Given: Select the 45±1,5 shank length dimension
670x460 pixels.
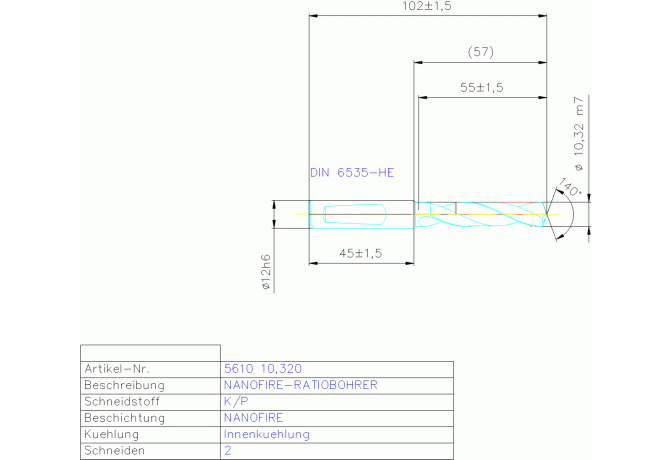Looking at the screenshot, I should point(361,253).
